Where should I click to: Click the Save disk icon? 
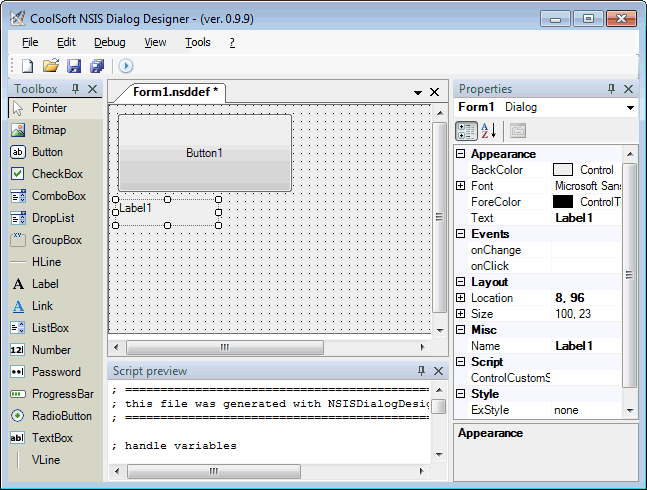74,66
